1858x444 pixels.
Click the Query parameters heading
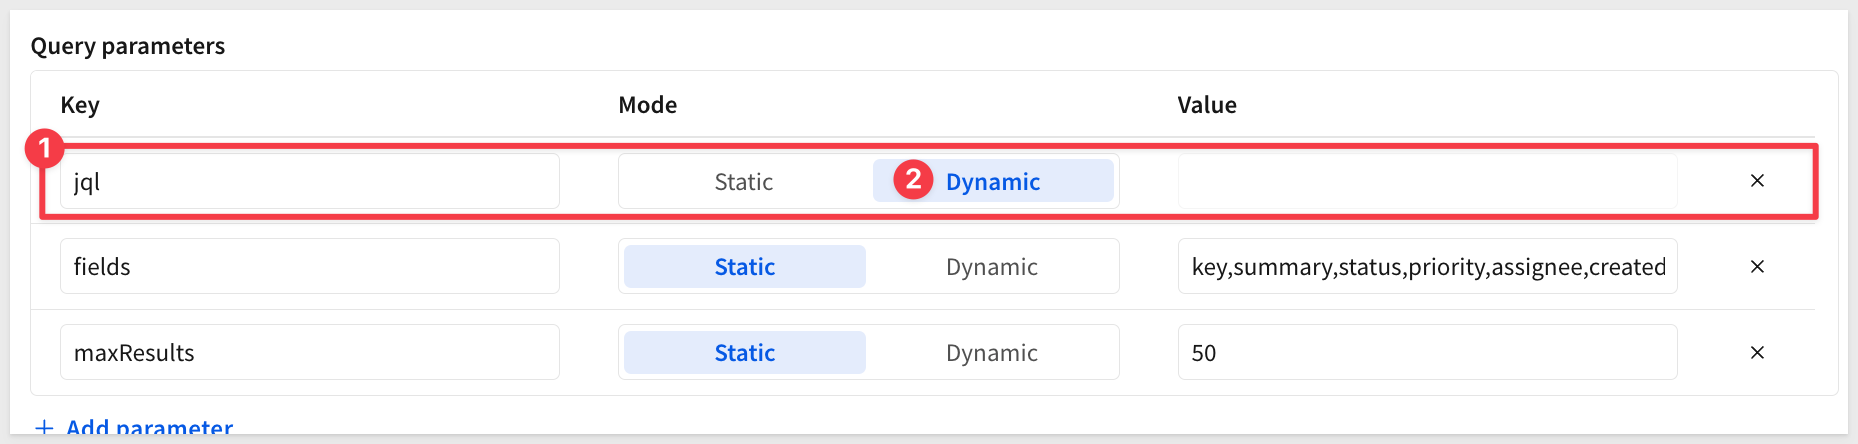pos(128,46)
